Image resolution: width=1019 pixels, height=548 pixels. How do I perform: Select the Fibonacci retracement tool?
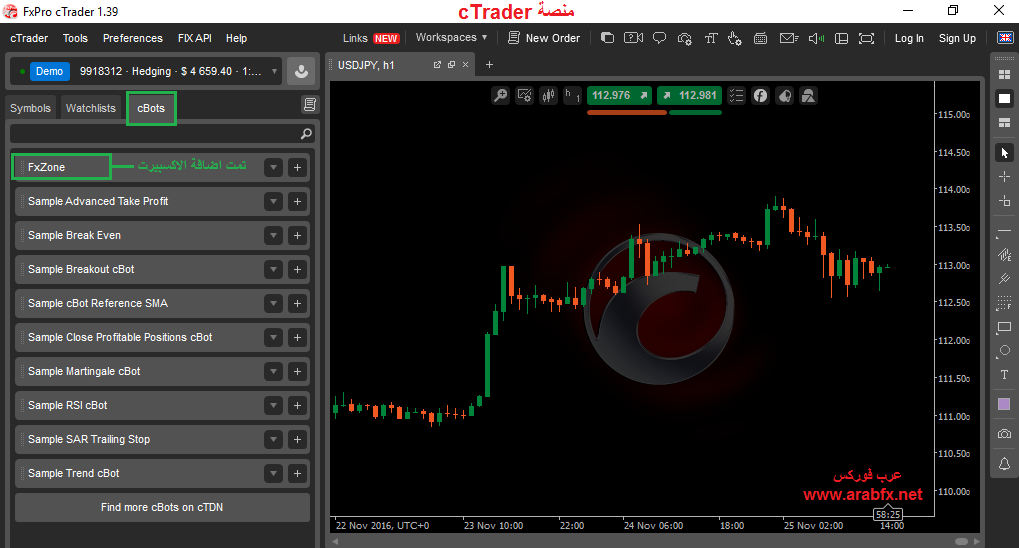[x=1004, y=302]
